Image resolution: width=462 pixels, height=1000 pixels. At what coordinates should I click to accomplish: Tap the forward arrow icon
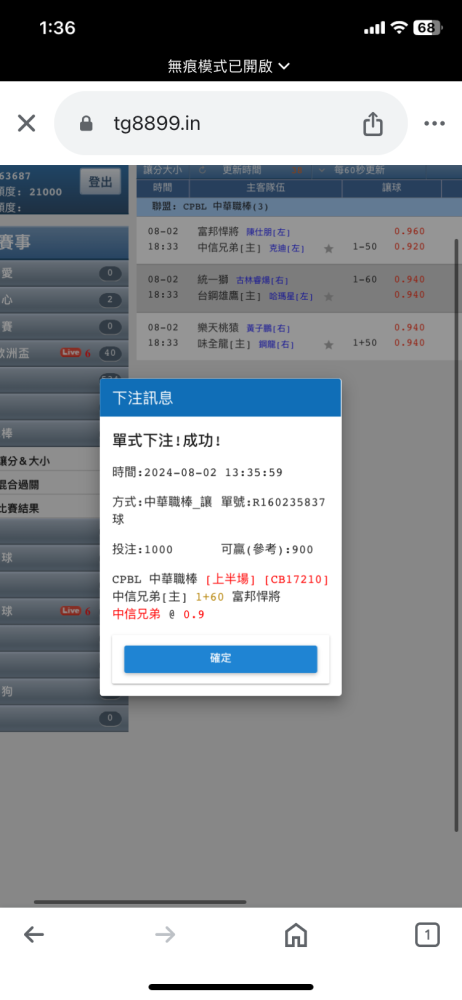click(x=165, y=936)
